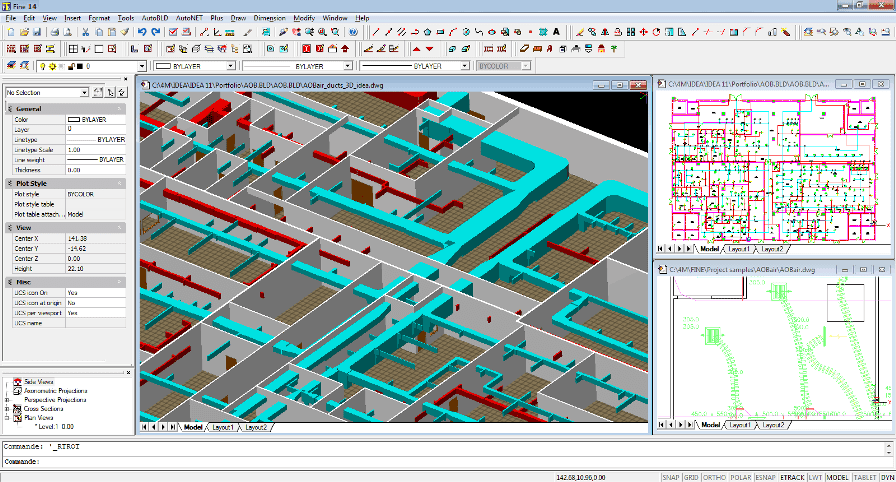Click the Help question mark icon
The height and width of the screenshot is (482, 896).
pyautogui.click(x=353, y=32)
